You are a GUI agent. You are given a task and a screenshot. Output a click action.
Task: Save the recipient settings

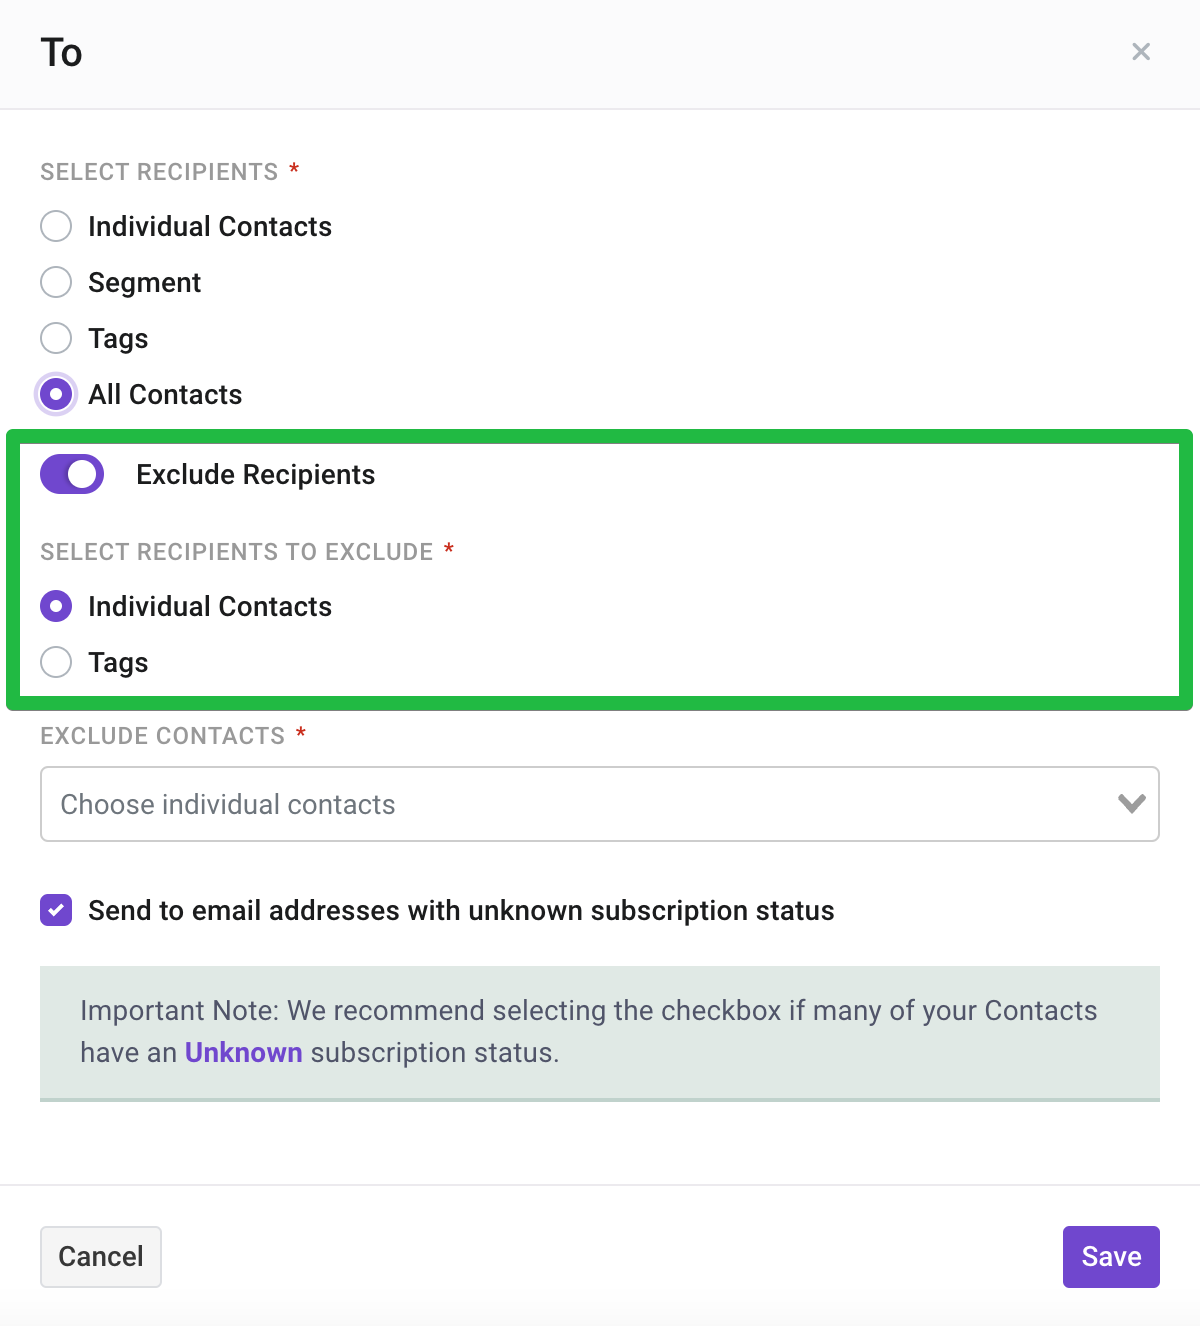tap(1111, 1256)
